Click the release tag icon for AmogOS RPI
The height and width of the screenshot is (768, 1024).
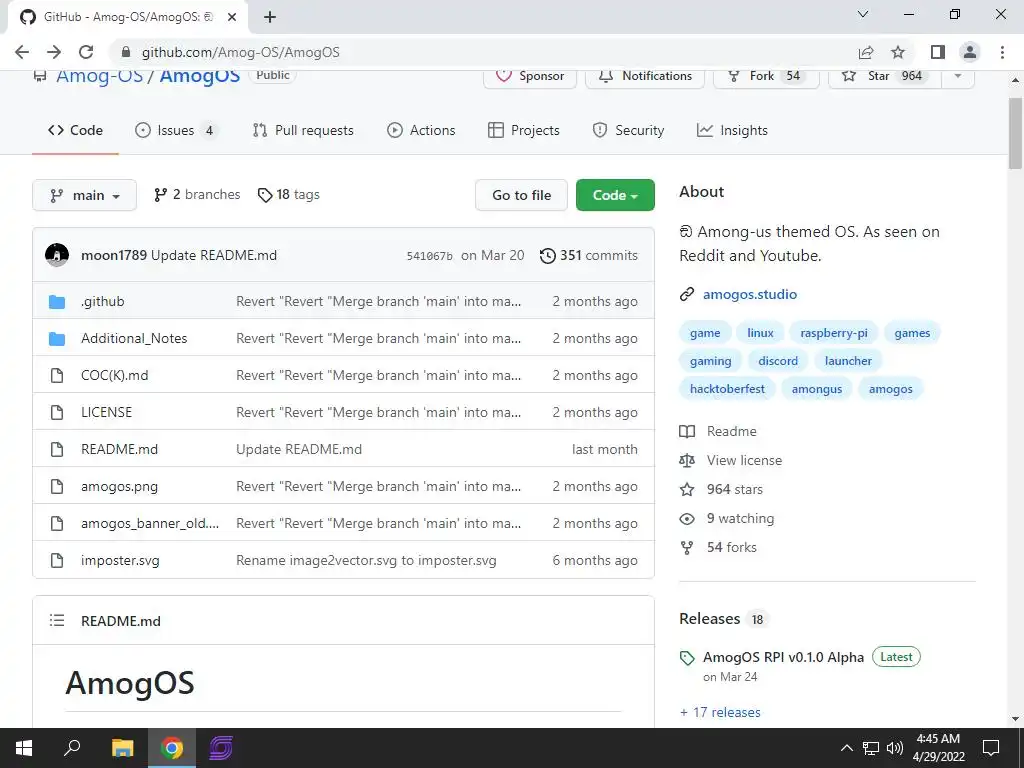(686, 658)
